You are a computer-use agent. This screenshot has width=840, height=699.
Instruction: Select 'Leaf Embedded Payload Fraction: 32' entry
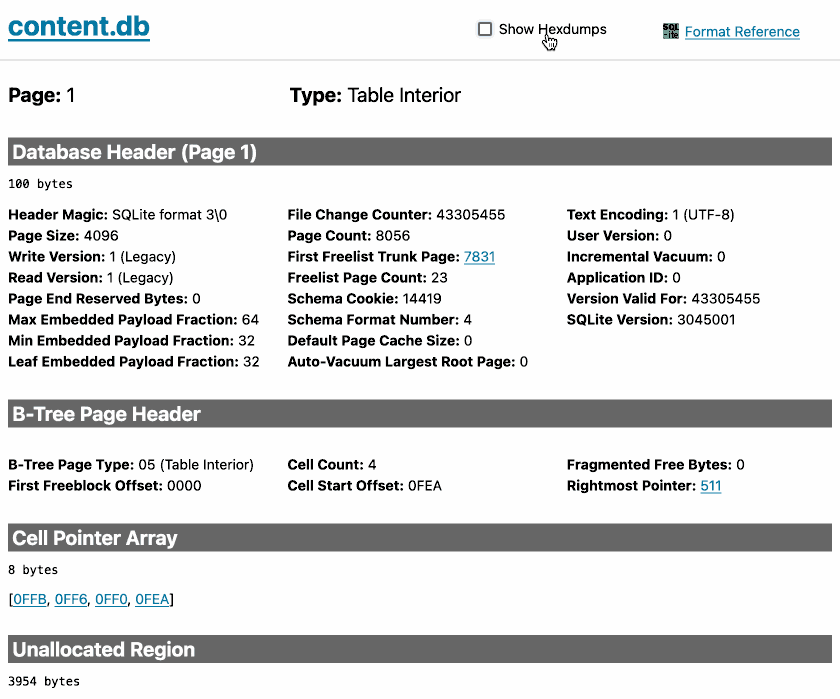133,362
